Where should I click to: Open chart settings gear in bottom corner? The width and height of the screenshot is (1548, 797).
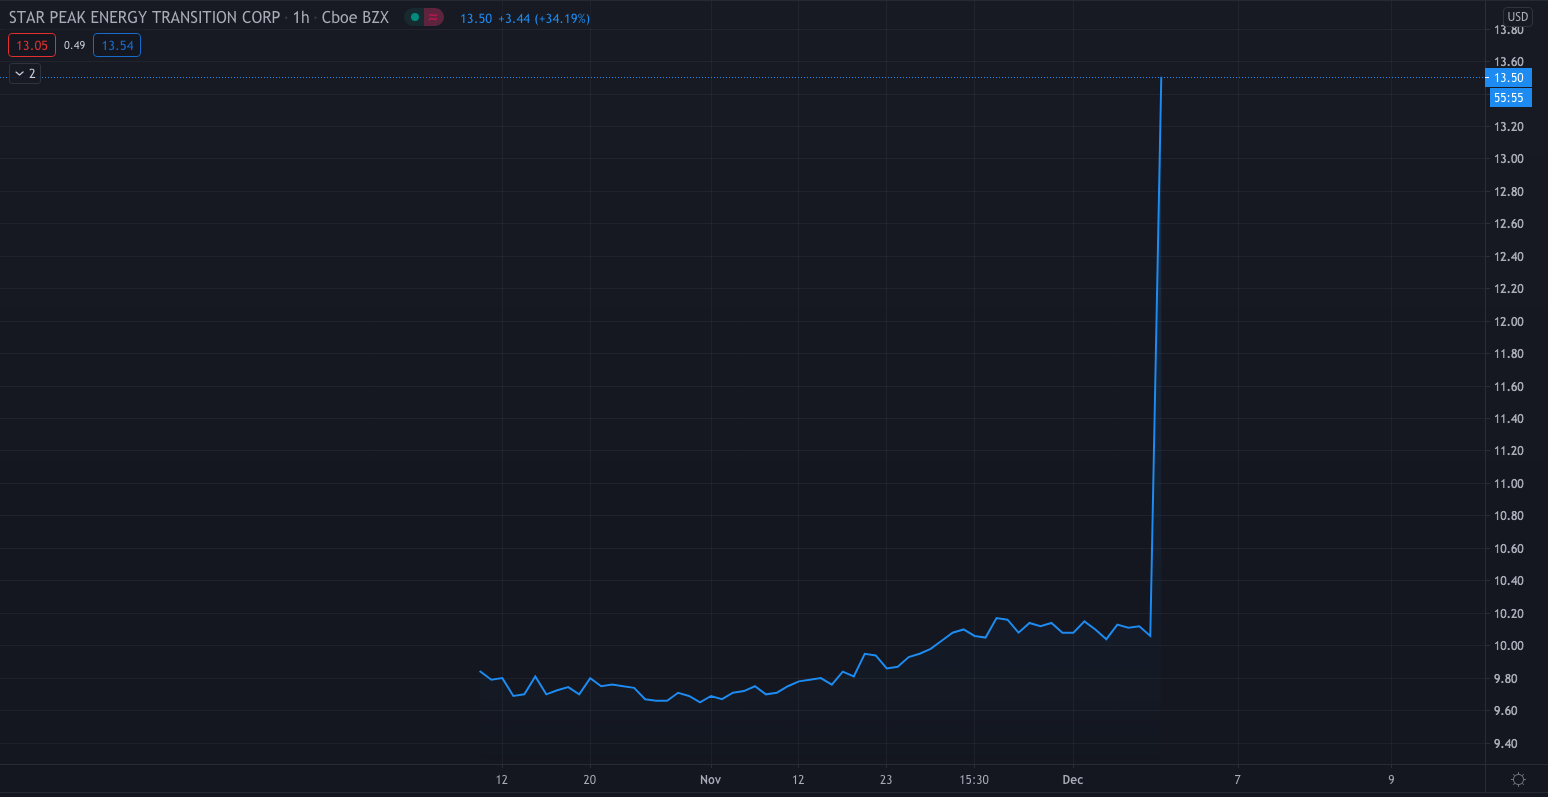coord(1518,780)
